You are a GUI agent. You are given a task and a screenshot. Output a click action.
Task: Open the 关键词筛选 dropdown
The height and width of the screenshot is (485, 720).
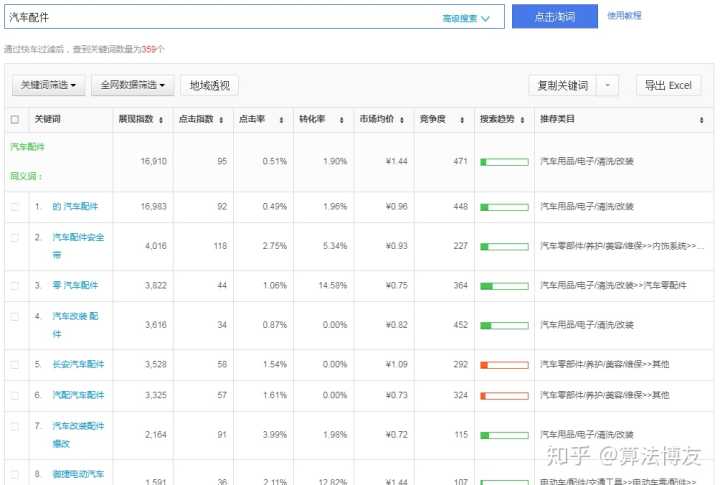pyautogui.click(x=47, y=86)
